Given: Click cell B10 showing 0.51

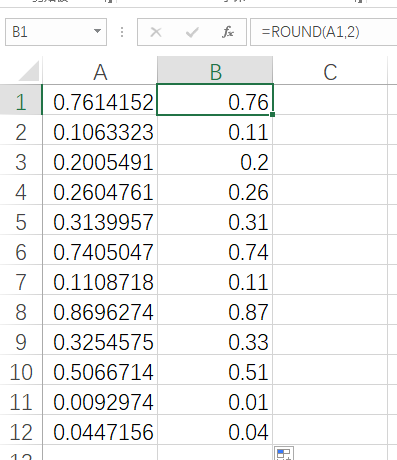Looking at the screenshot, I should 215,370.
